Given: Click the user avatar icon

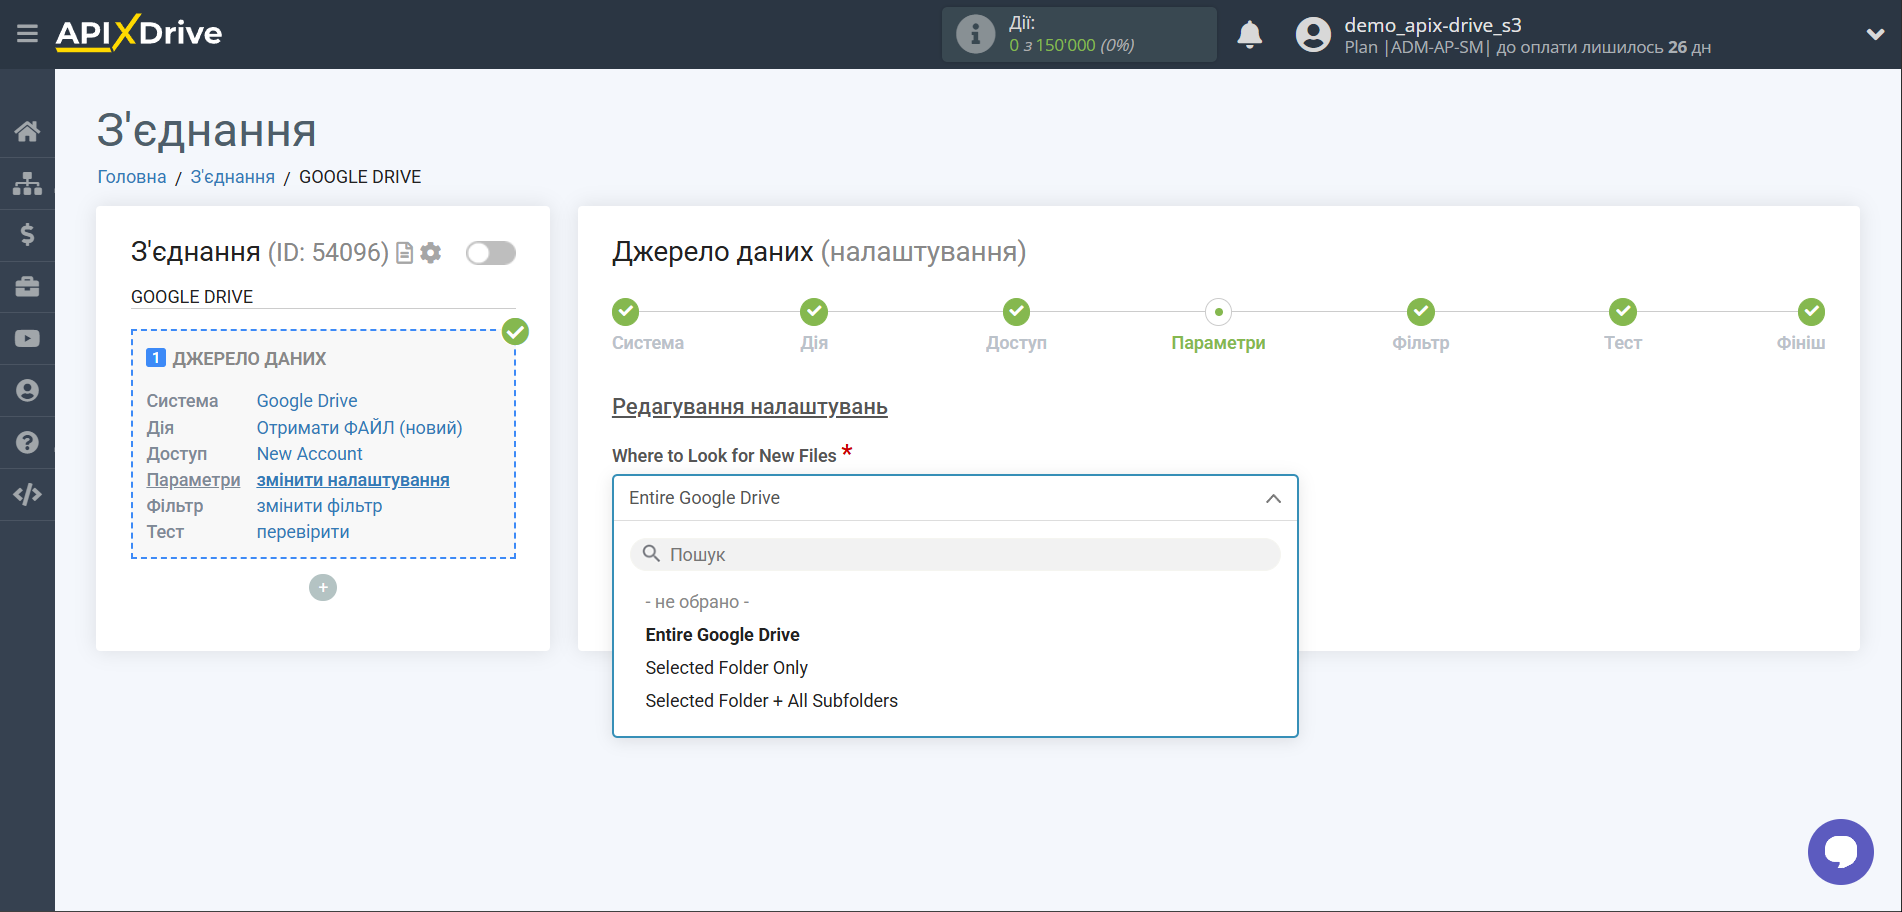Looking at the screenshot, I should pyautogui.click(x=1313, y=34).
